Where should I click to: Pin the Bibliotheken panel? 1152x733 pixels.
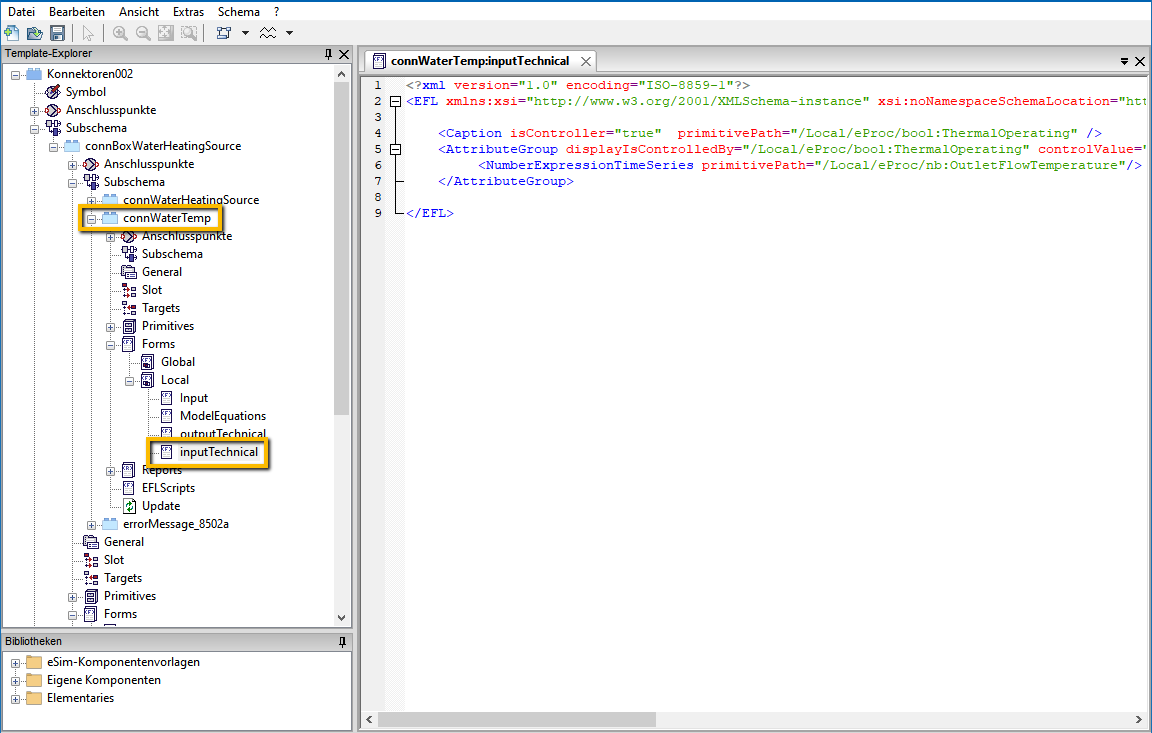[342, 642]
